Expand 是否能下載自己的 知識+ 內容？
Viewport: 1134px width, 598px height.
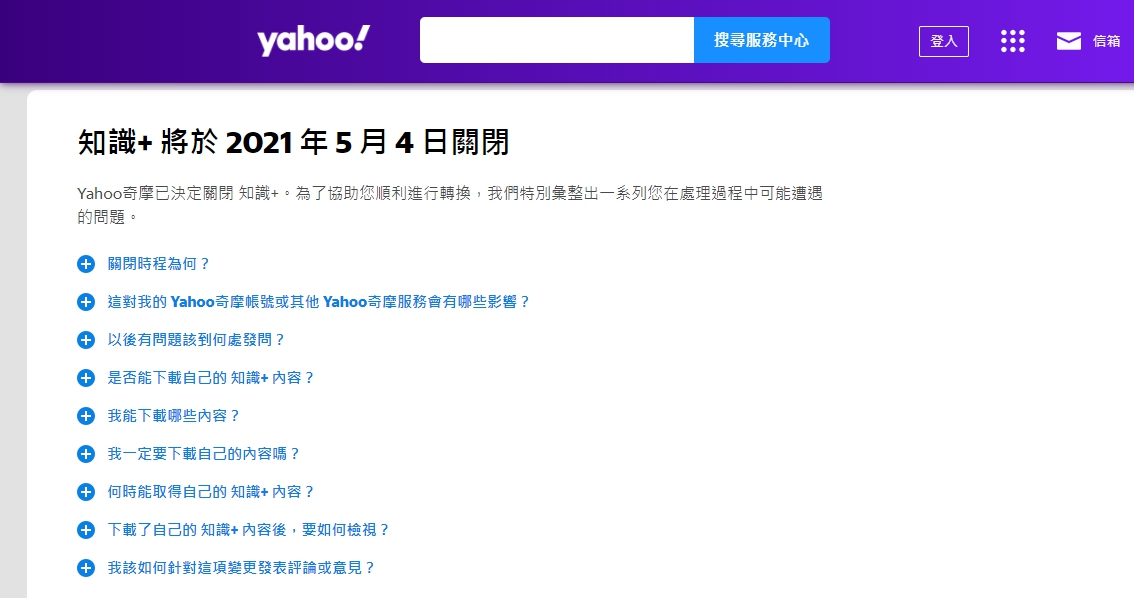click(x=85, y=377)
